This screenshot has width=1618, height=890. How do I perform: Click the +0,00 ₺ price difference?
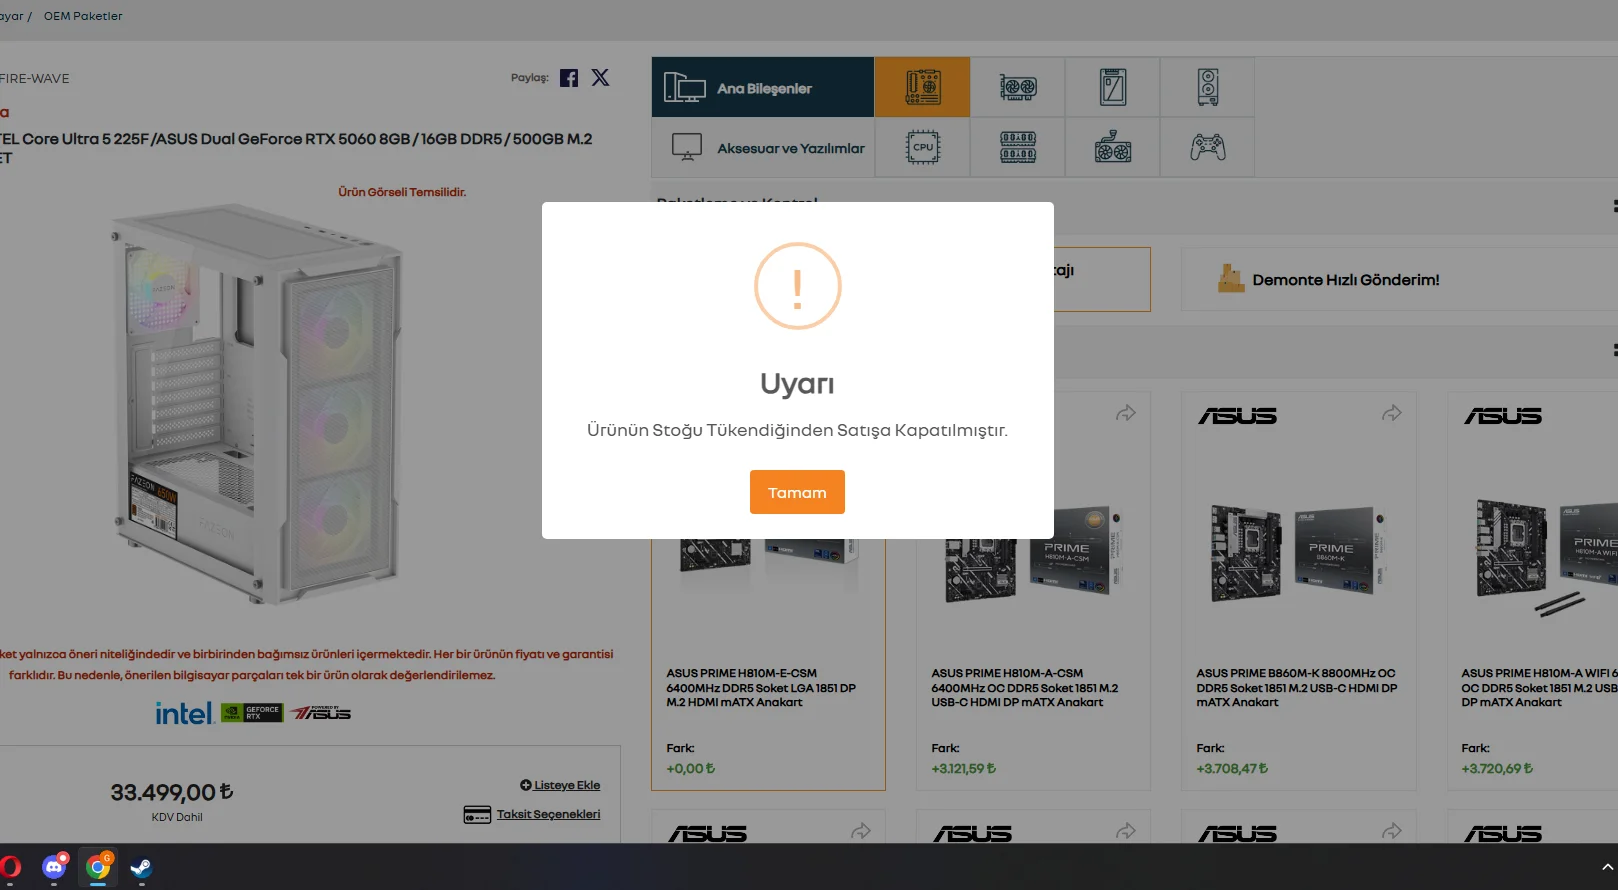pyautogui.click(x=691, y=769)
